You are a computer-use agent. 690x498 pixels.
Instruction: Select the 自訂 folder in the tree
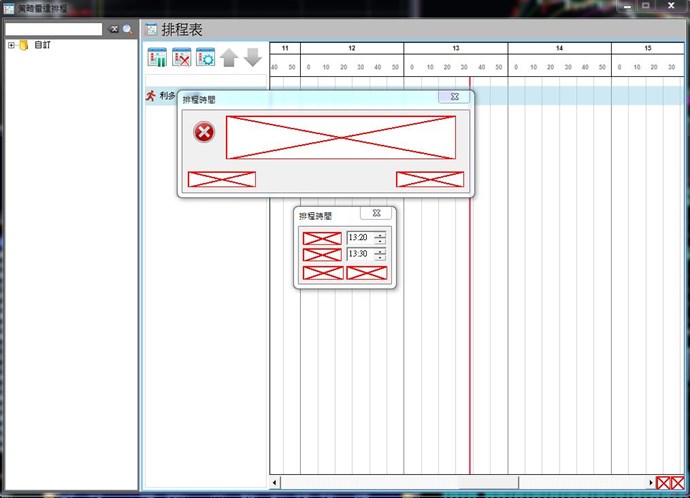coord(41,45)
